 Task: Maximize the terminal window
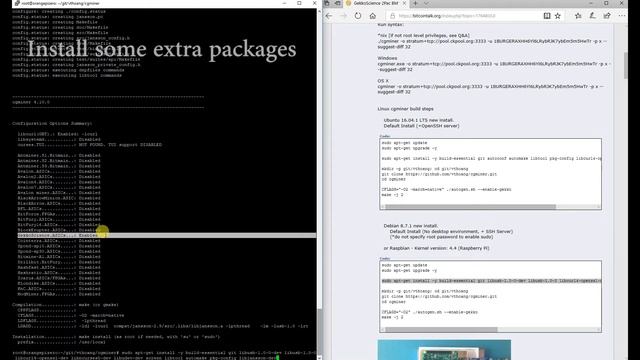(x=299, y=3)
